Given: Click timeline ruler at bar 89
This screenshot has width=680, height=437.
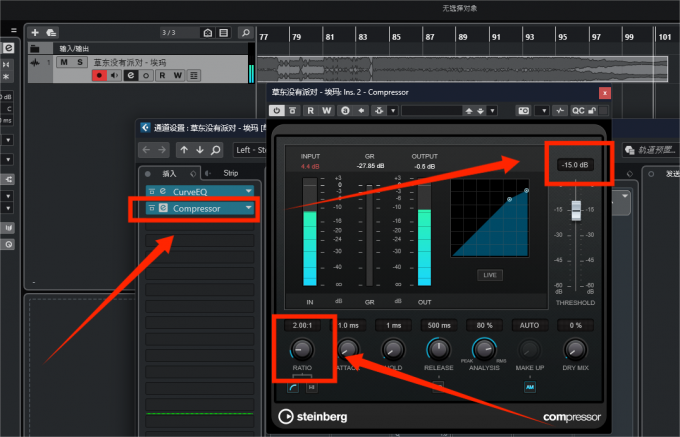Looking at the screenshot, I should (x=463, y=37).
